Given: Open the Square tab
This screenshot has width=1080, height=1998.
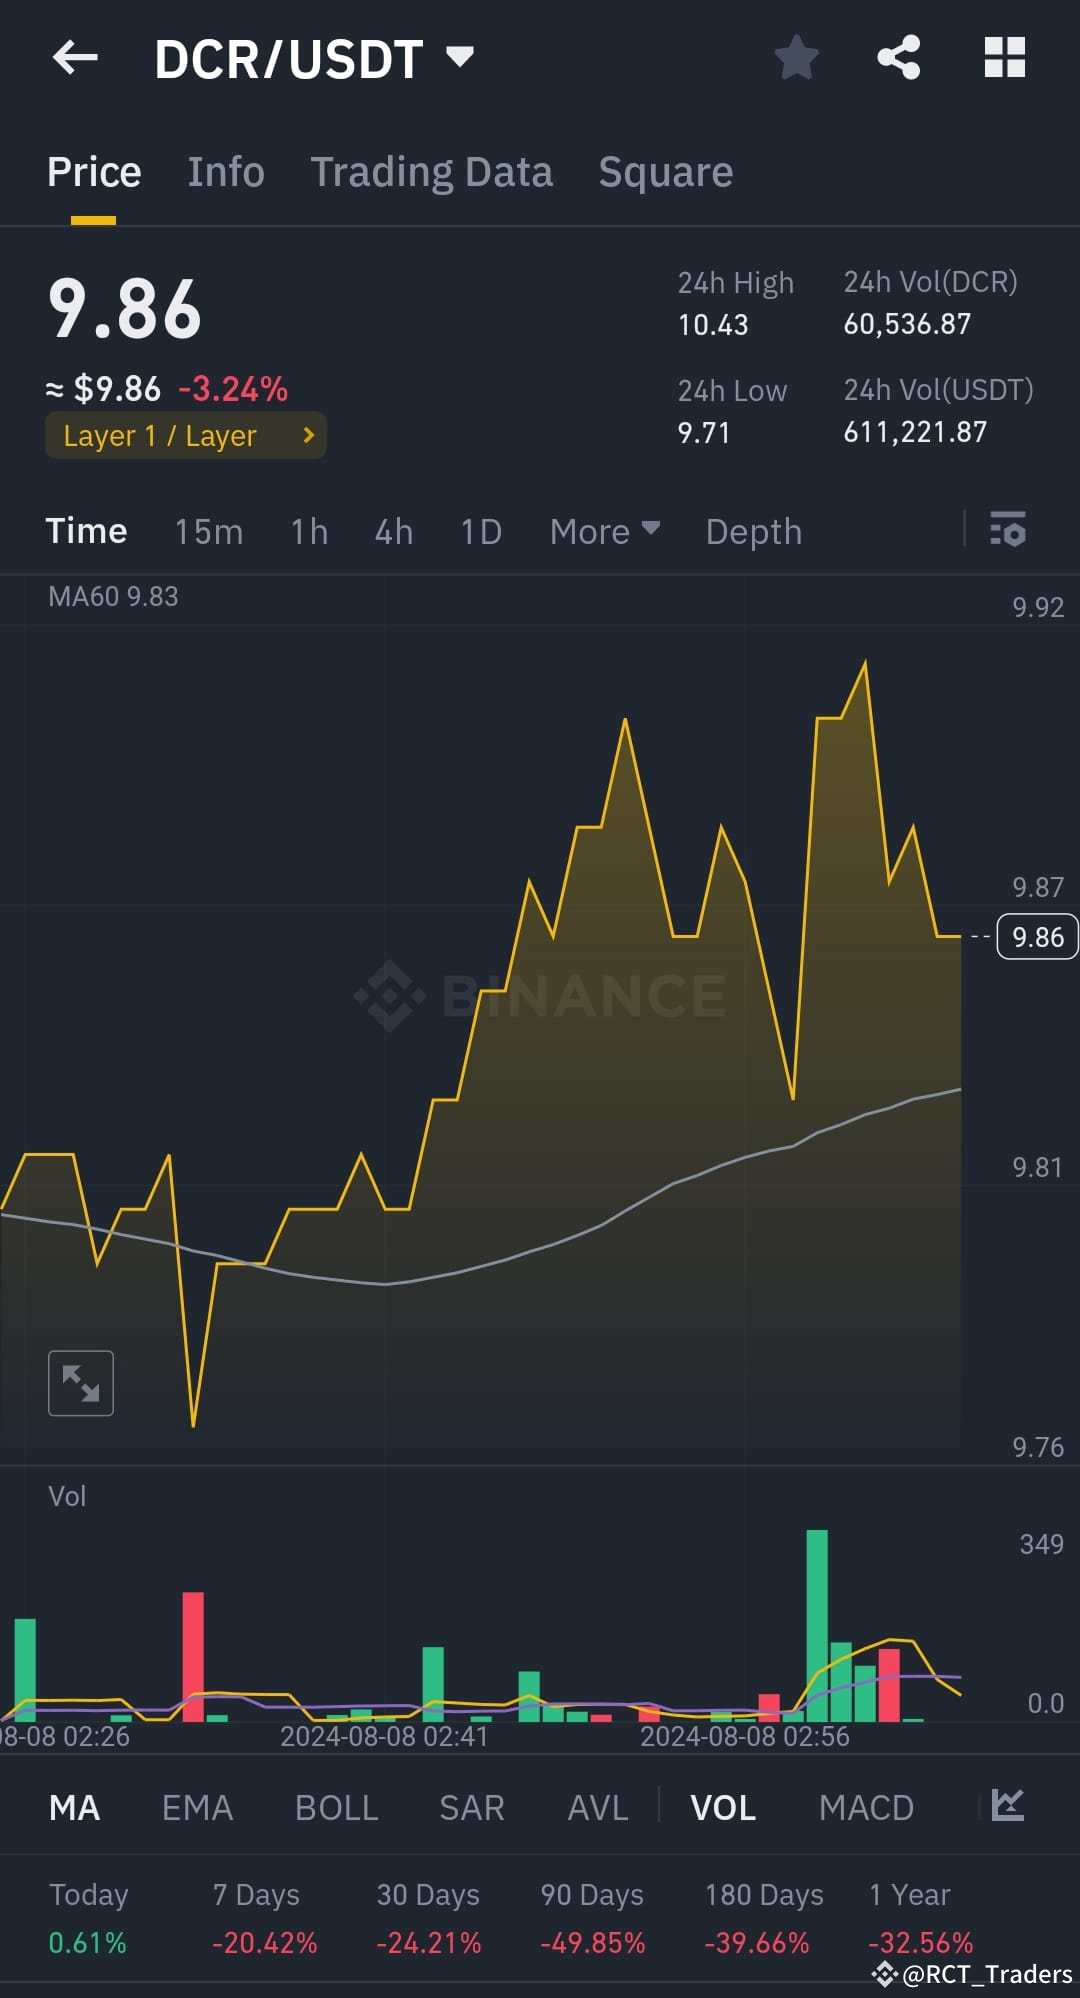Looking at the screenshot, I should tap(665, 171).
